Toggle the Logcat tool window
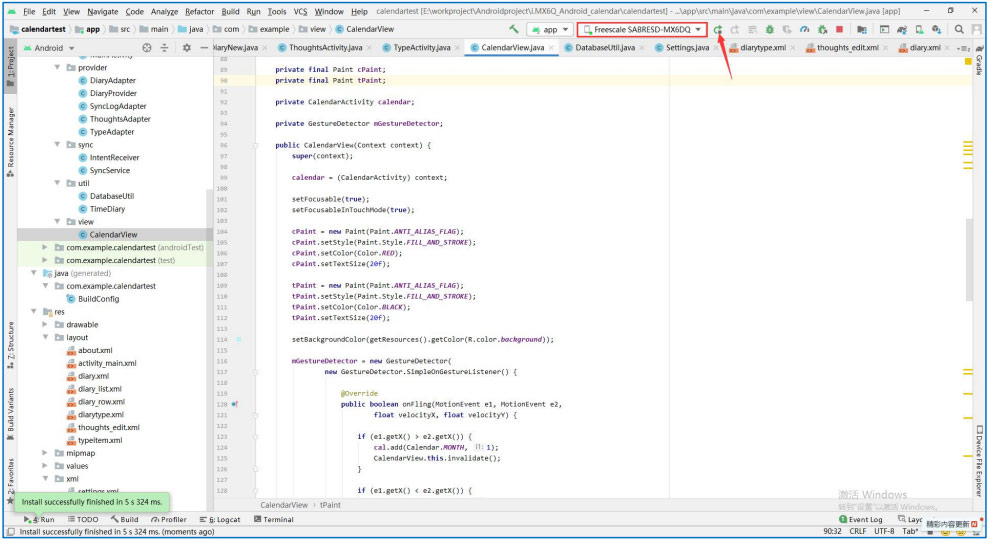The width and height of the screenshot is (989, 540). [x=220, y=520]
